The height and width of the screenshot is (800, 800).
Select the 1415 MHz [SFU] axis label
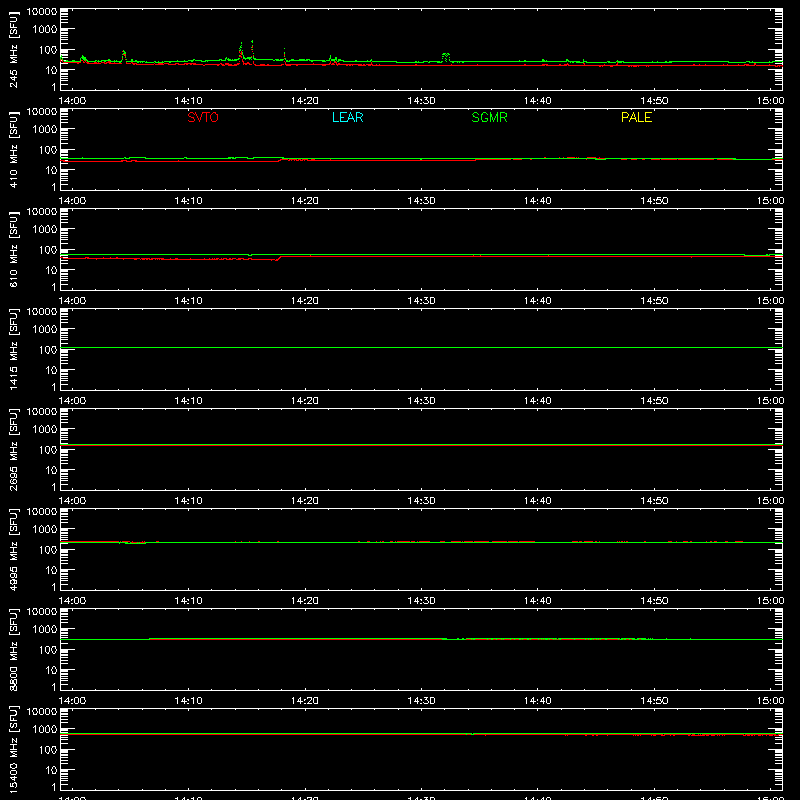click(14, 349)
